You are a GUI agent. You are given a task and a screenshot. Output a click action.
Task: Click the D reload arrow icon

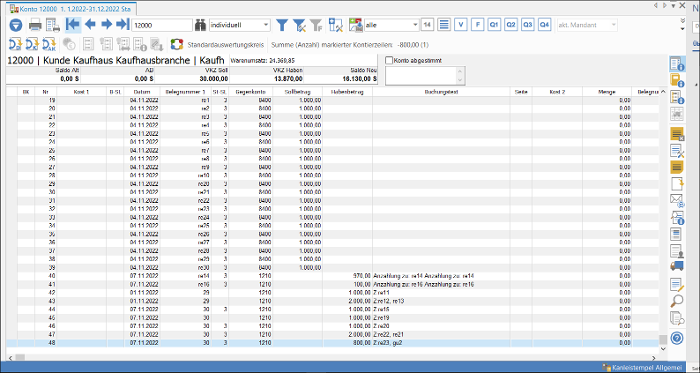[16, 44]
